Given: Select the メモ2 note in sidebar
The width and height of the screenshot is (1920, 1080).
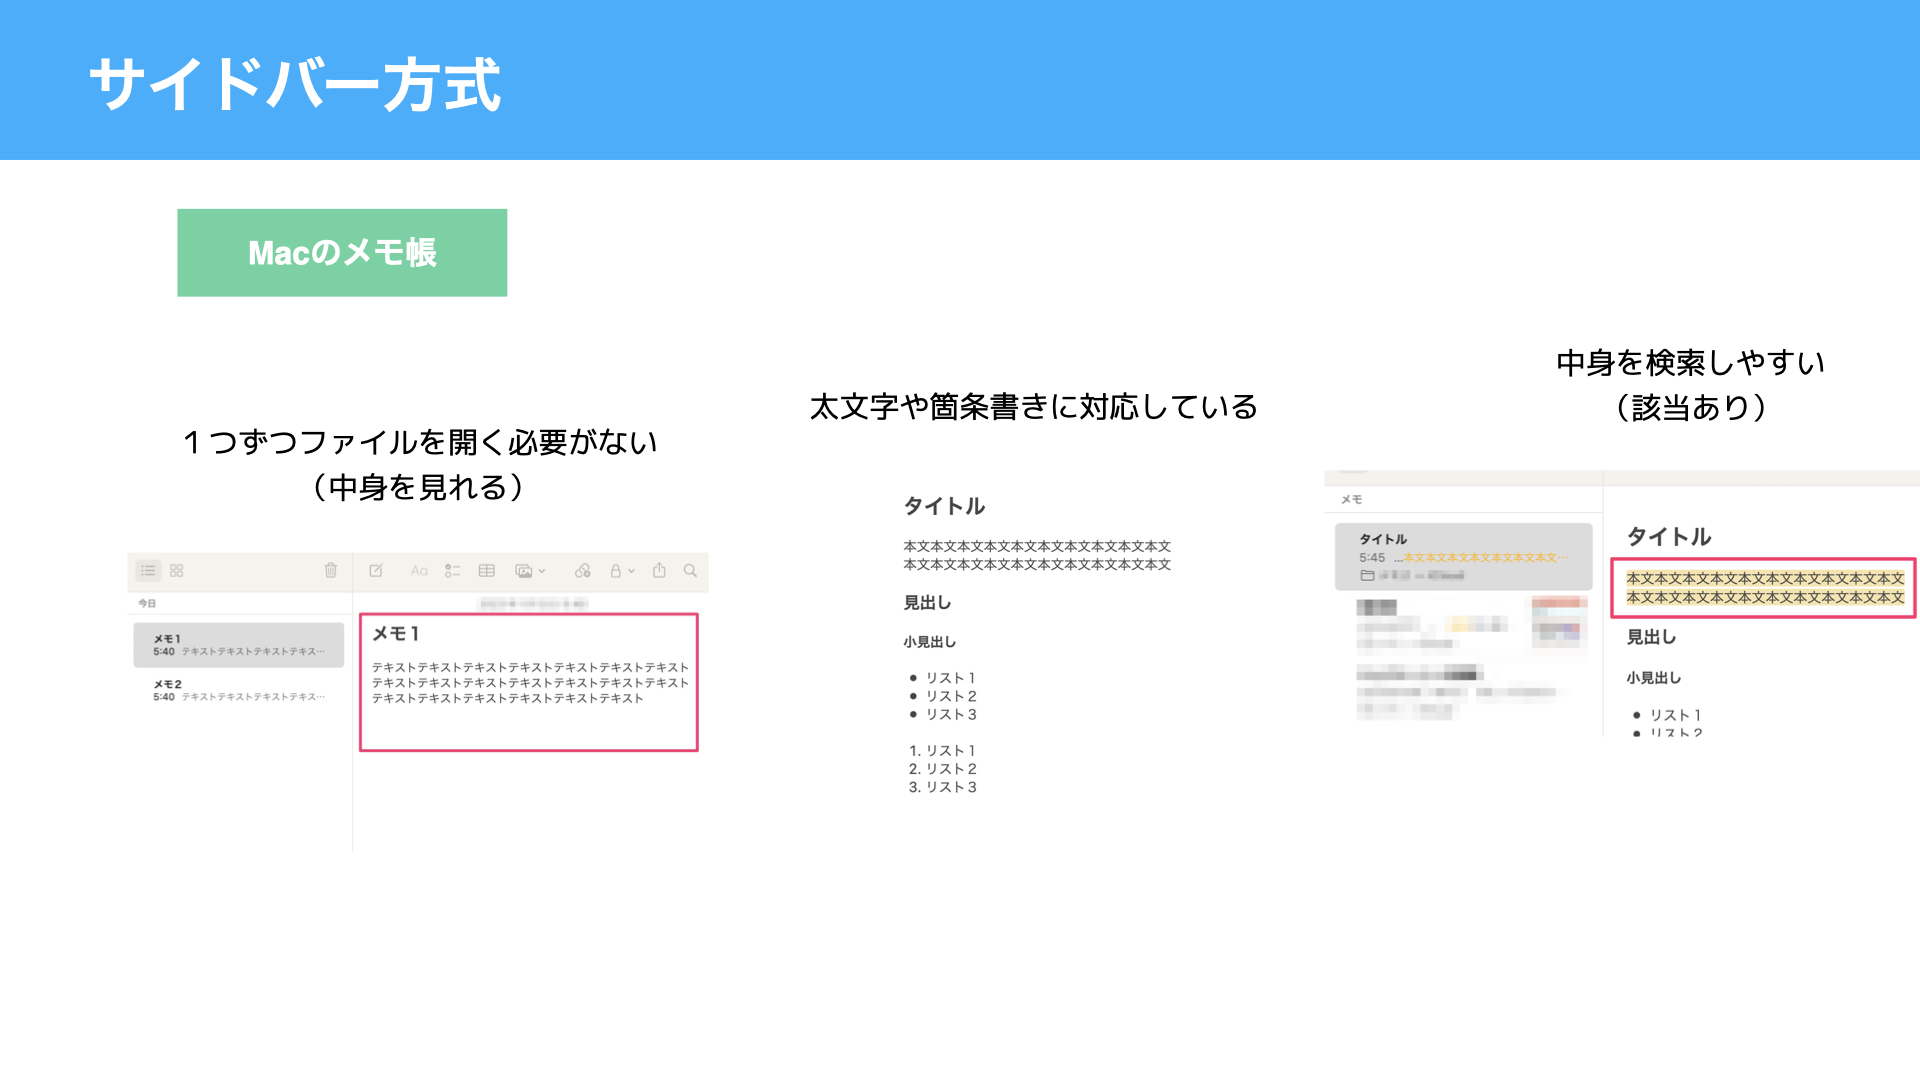Looking at the screenshot, I should [x=239, y=690].
